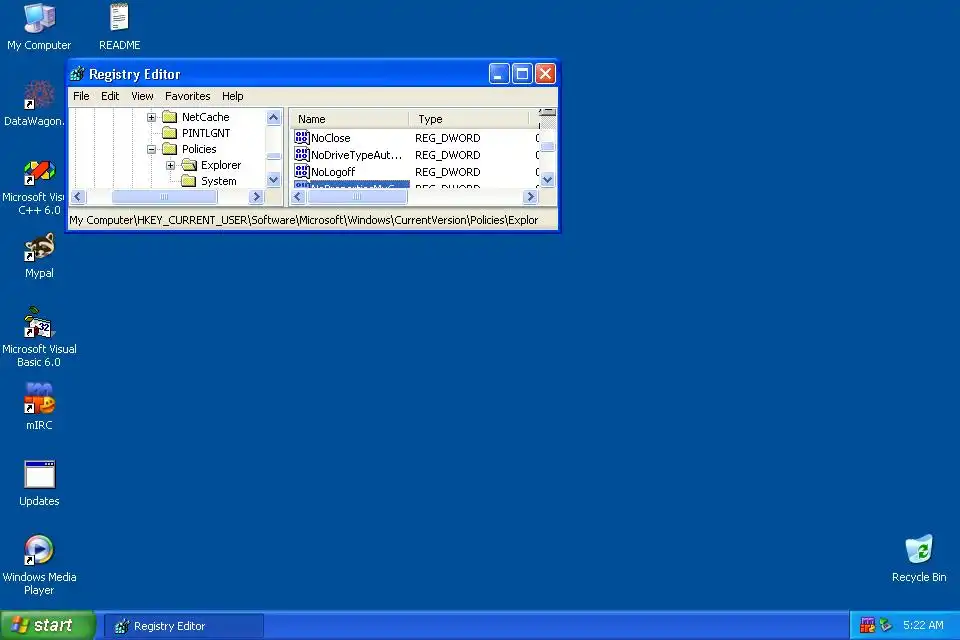960x640 pixels.
Task: Expand the NetCache tree node
Action: 151,117
